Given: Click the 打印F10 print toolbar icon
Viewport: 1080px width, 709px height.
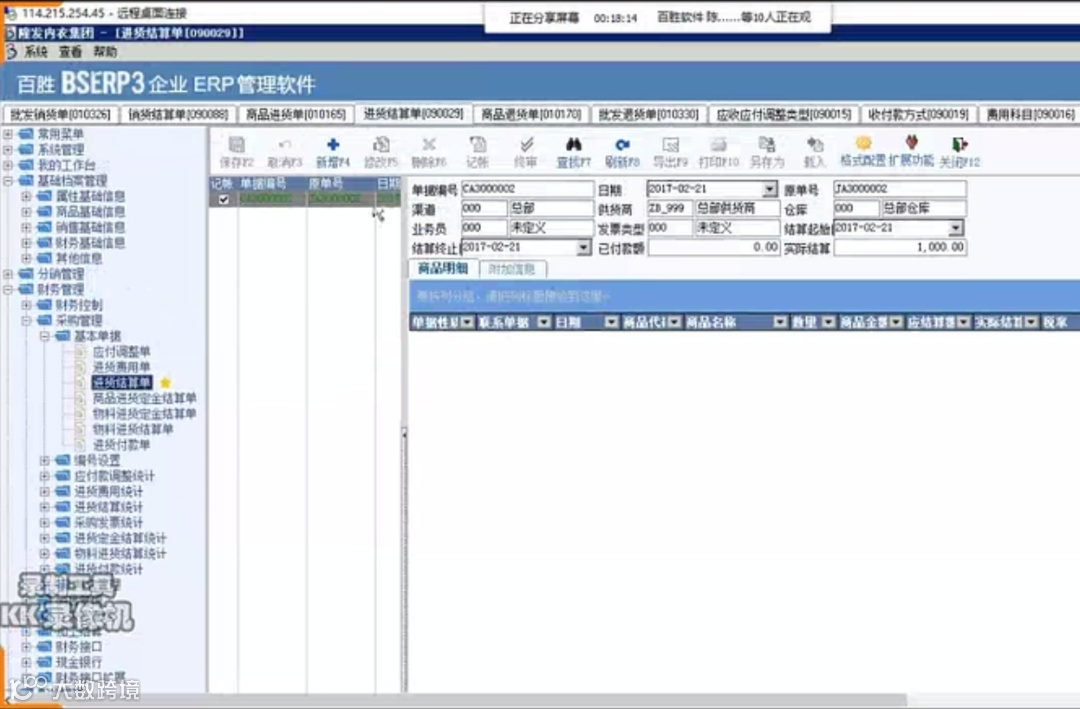Looking at the screenshot, I should coord(718,145).
